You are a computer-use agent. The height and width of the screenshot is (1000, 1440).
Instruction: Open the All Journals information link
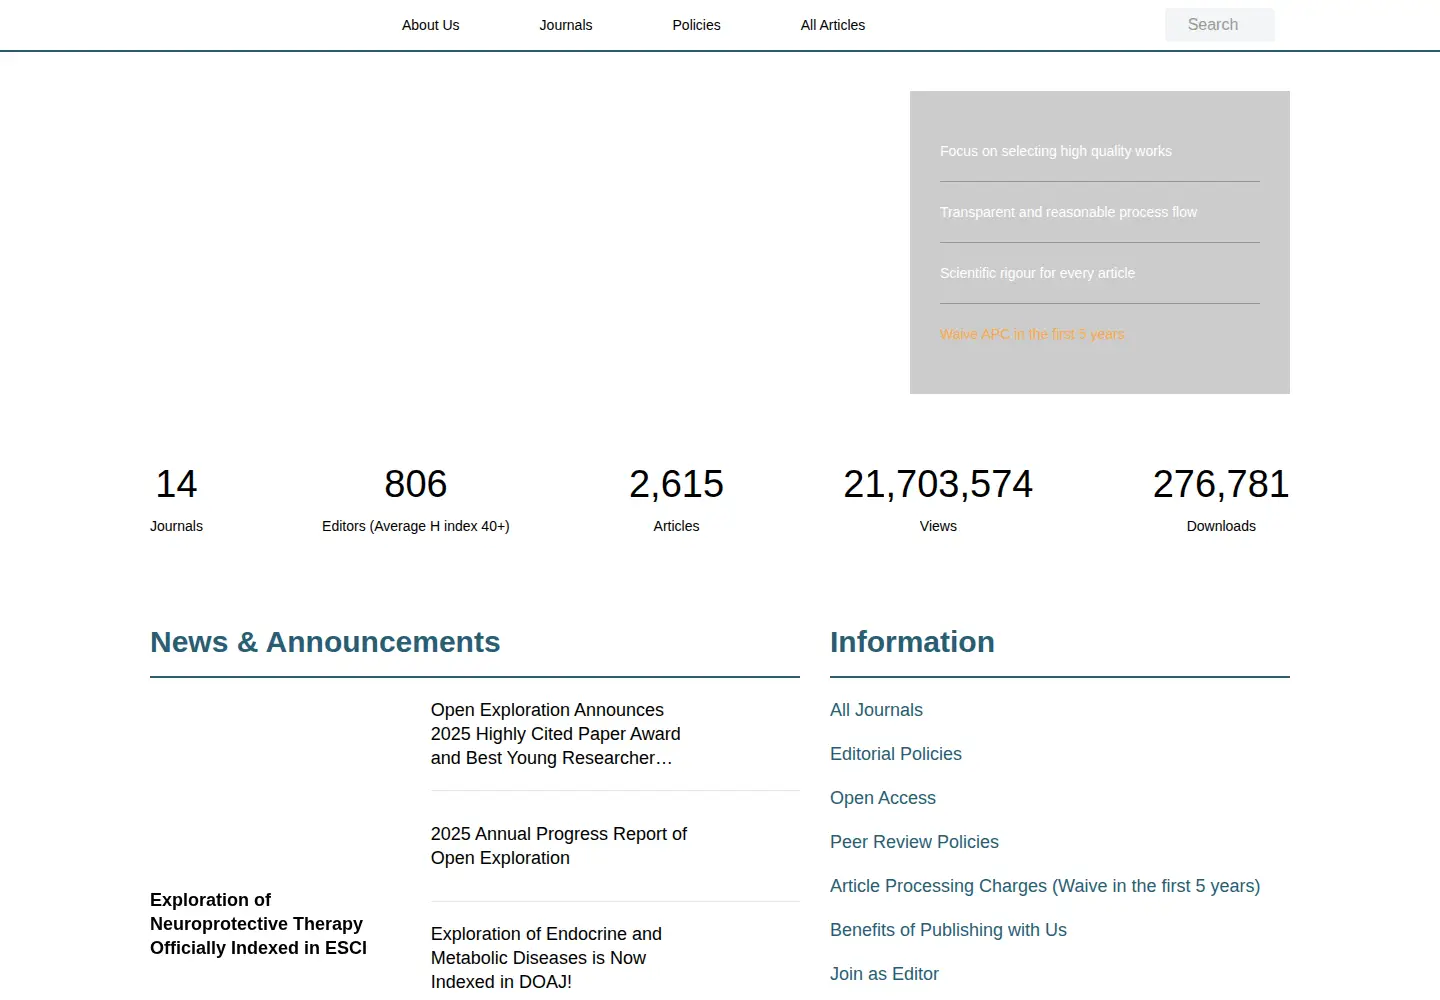point(876,710)
